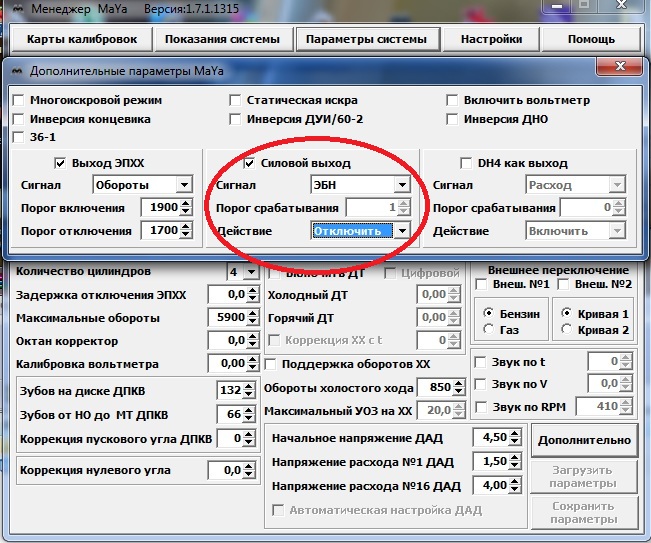
Task: Toggle Коррекция ХХ с t checkbox
Action: (x=274, y=341)
